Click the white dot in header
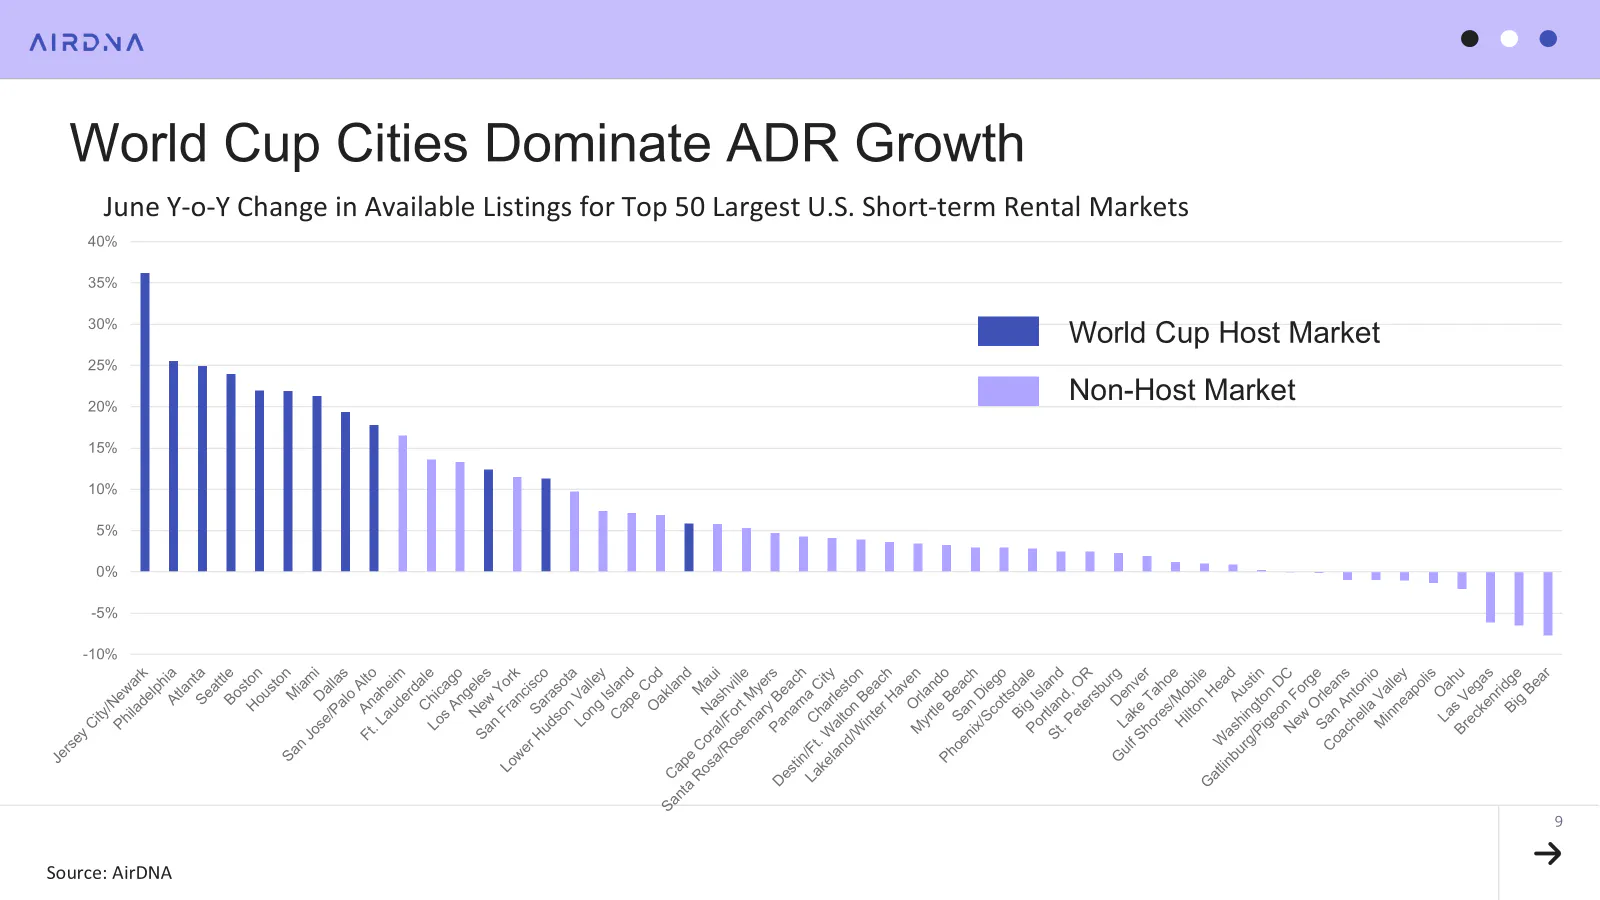This screenshot has width=1600, height=900. [1509, 39]
